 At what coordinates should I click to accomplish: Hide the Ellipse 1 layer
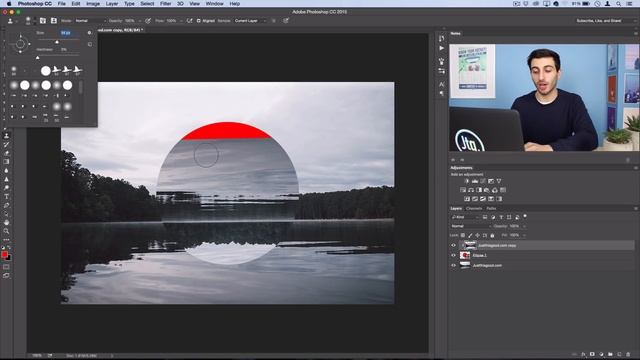453,255
